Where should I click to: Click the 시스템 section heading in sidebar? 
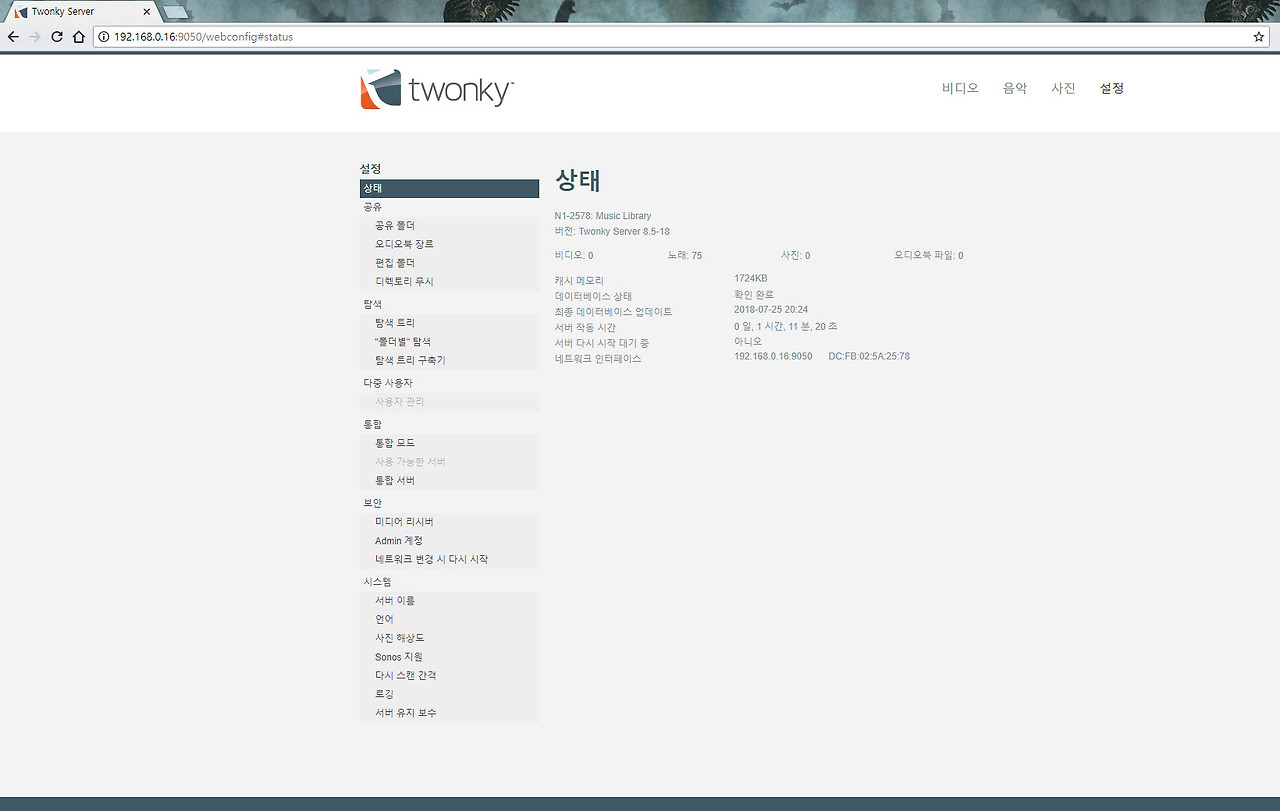point(377,582)
